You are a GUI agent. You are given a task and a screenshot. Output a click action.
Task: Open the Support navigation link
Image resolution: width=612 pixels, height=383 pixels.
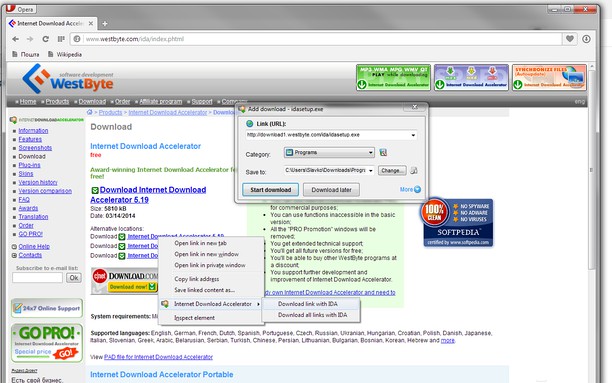[x=202, y=102]
